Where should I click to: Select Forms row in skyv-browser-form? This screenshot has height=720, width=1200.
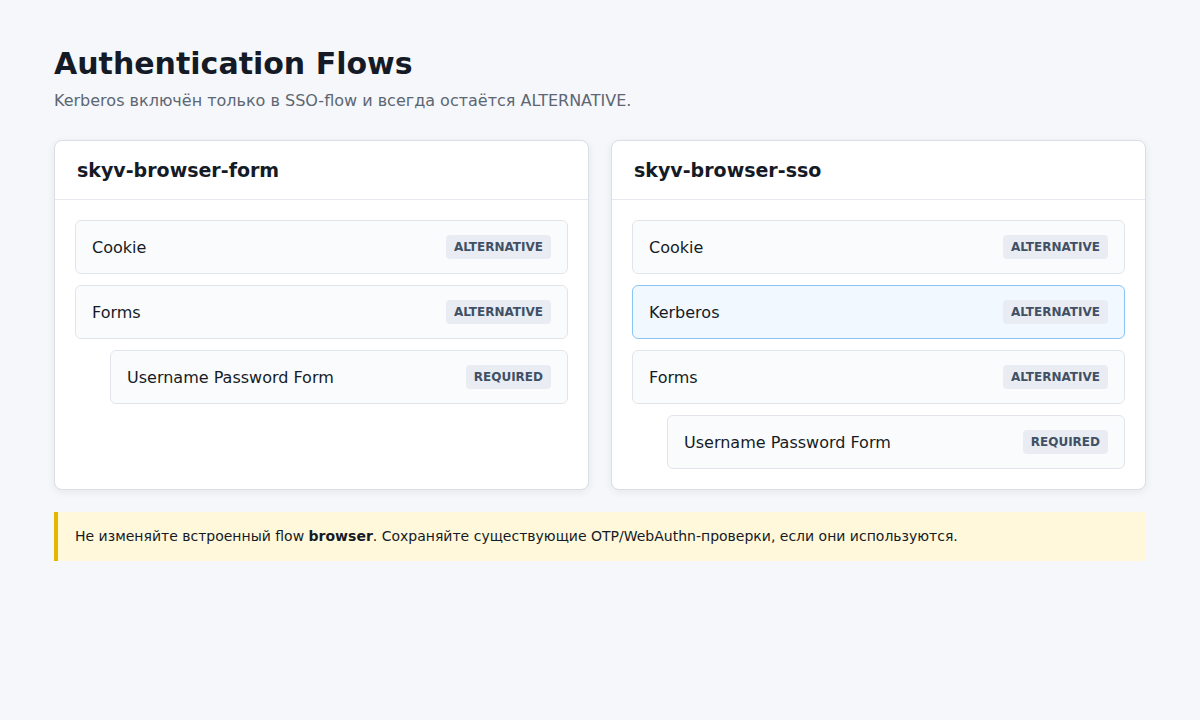coord(321,312)
